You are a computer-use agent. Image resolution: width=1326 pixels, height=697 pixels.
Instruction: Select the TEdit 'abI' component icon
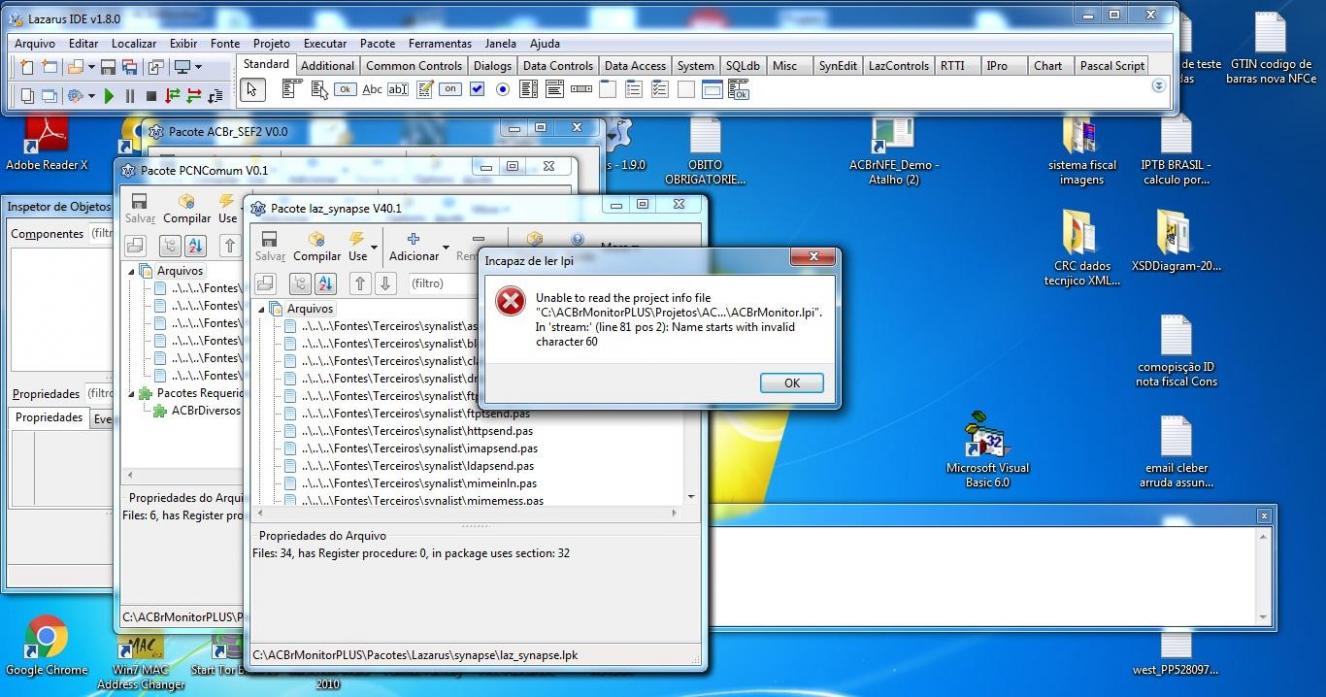tap(398, 90)
